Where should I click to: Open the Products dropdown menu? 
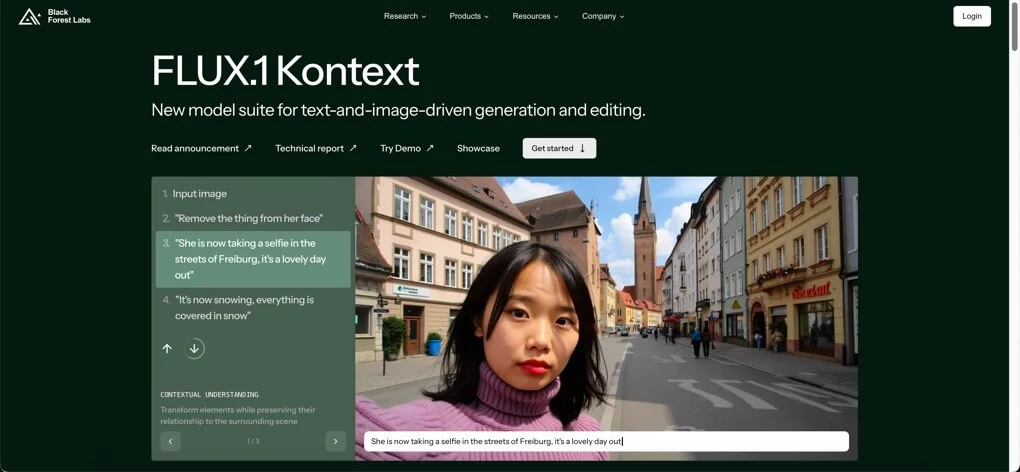click(469, 16)
